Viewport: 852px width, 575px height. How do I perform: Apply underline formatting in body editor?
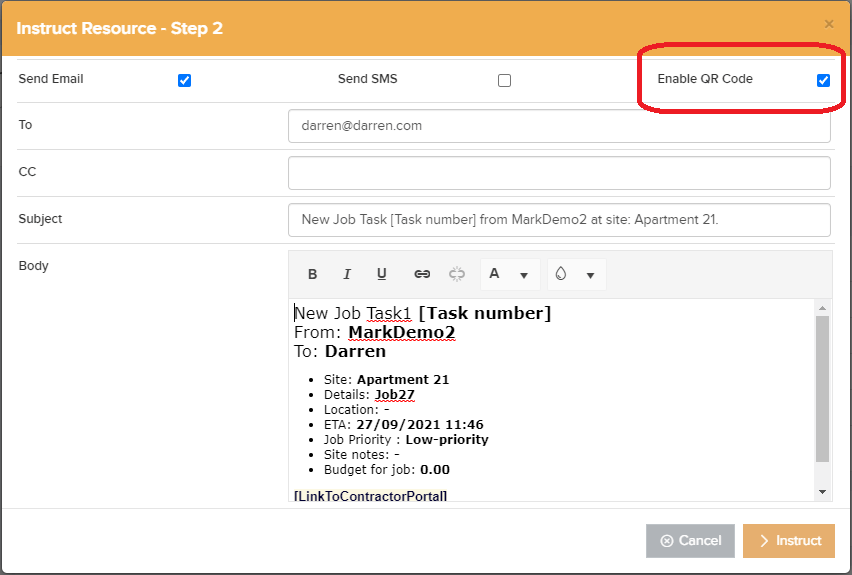(x=381, y=274)
